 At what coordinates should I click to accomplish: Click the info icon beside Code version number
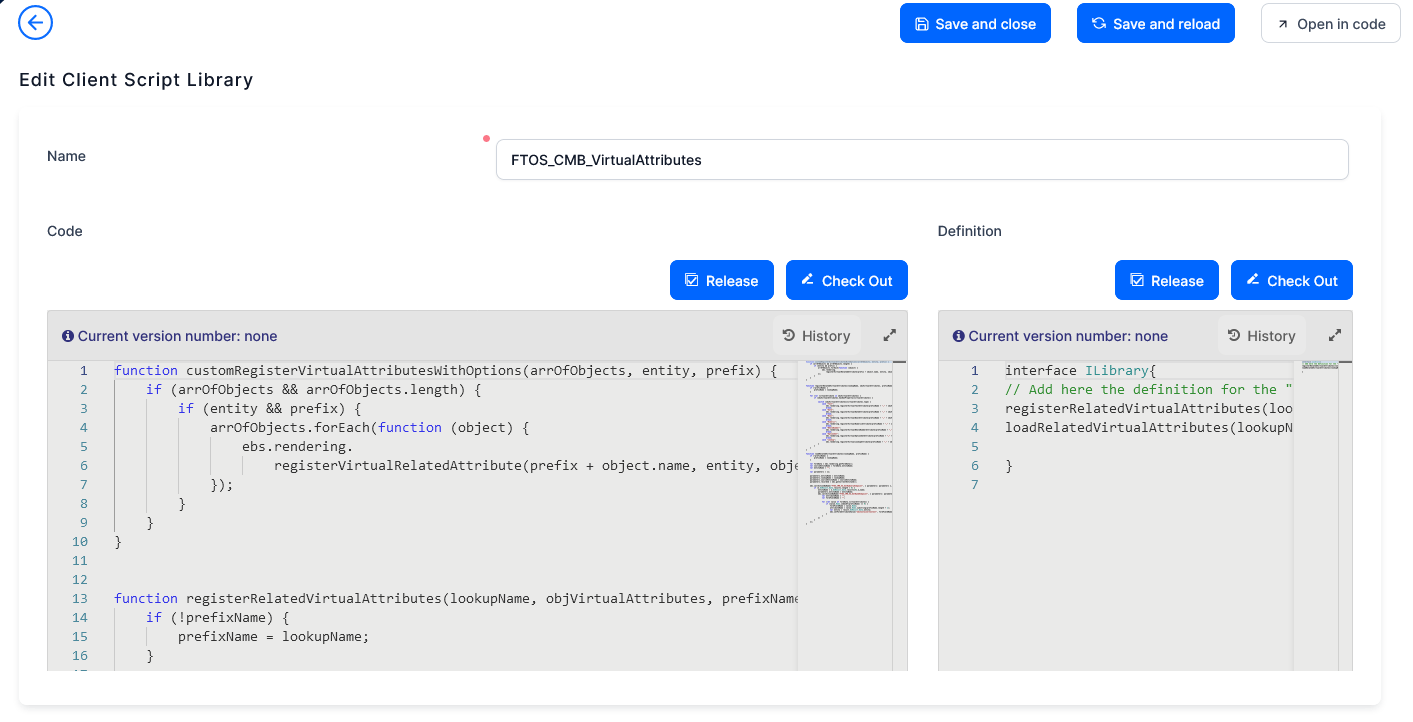[x=67, y=335]
